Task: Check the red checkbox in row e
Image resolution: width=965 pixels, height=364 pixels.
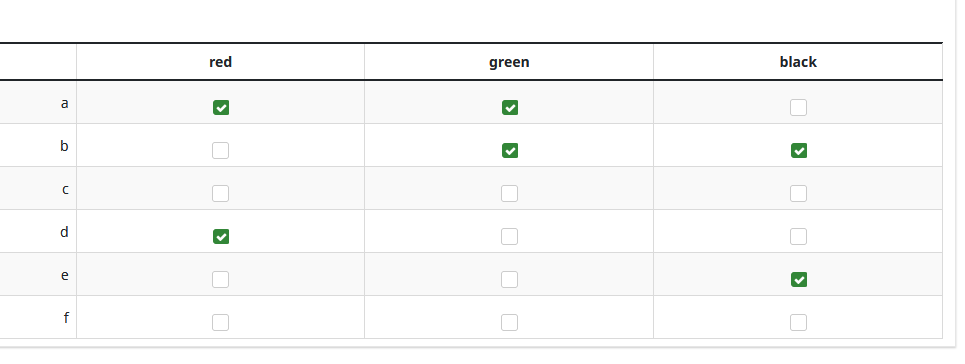Action: 220,280
